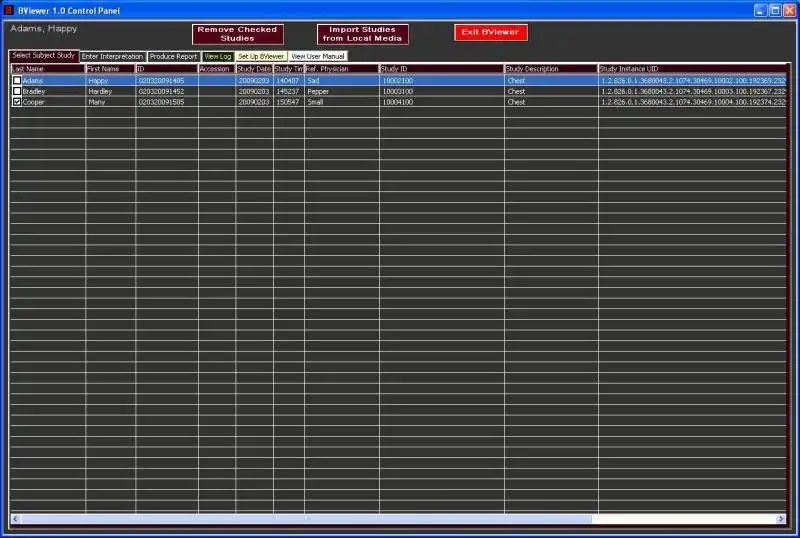800x538 pixels.
Task: Click the Study ID column header
Action: (442, 69)
